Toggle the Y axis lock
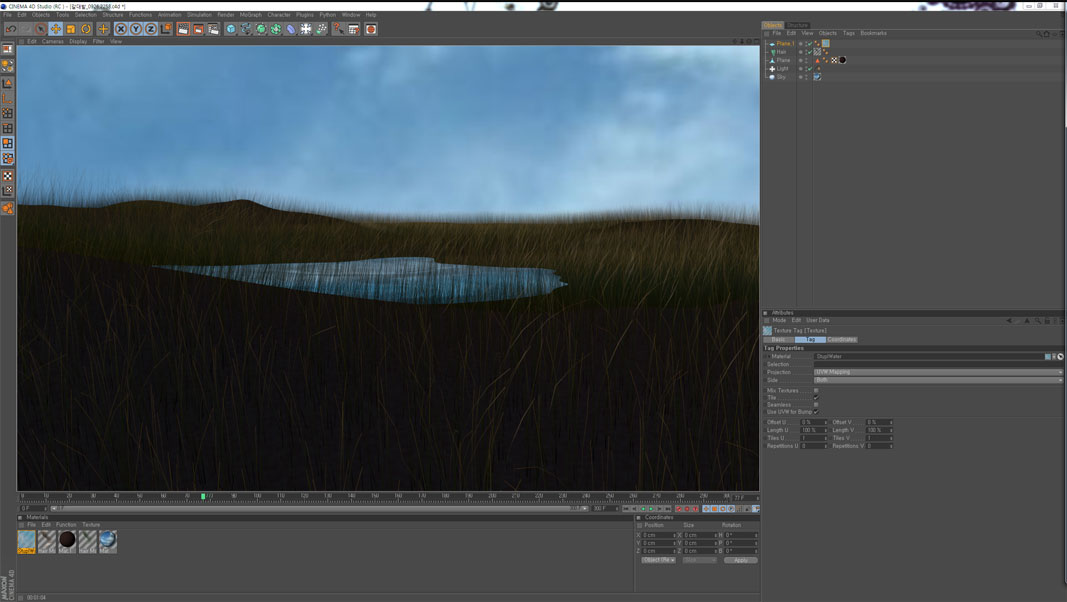 tap(135, 29)
